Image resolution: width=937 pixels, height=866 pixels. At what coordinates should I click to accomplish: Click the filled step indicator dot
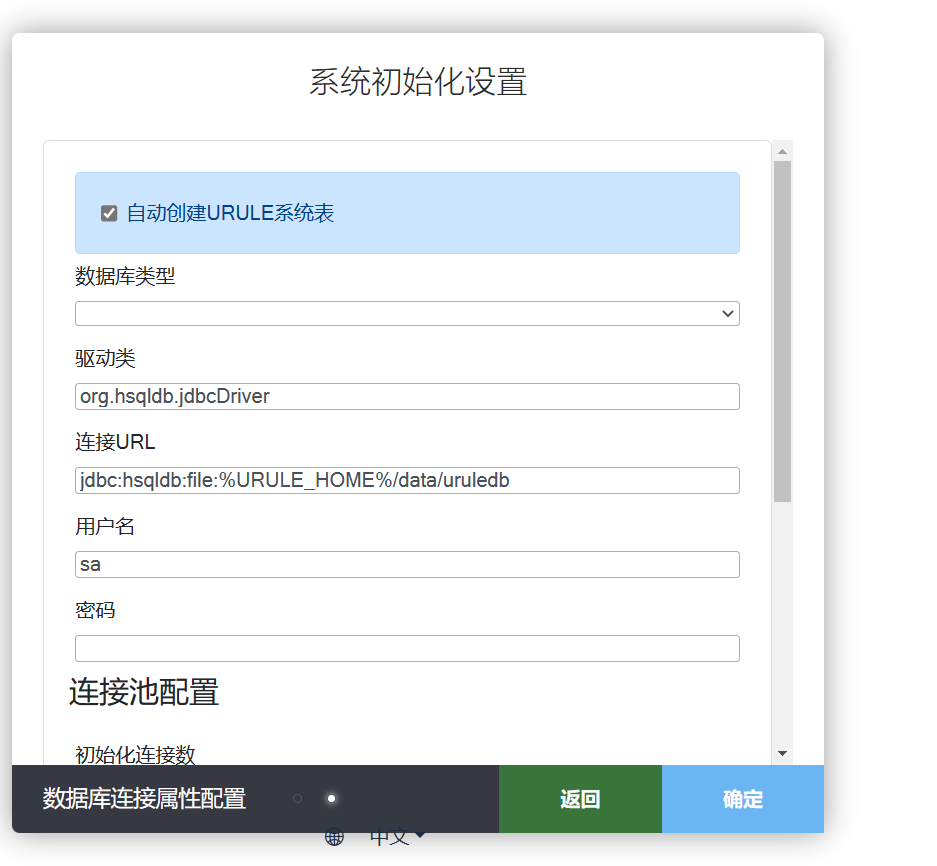point(331,800)
